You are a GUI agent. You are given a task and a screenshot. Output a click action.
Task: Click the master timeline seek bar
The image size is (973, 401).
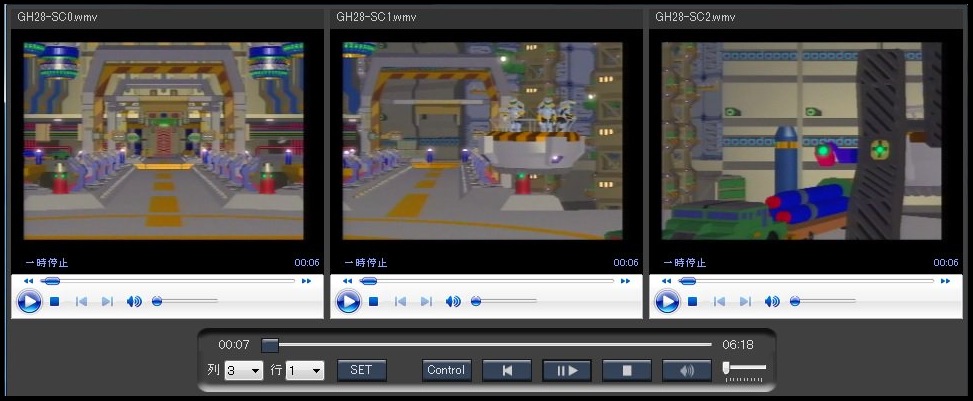coord(486,345)
